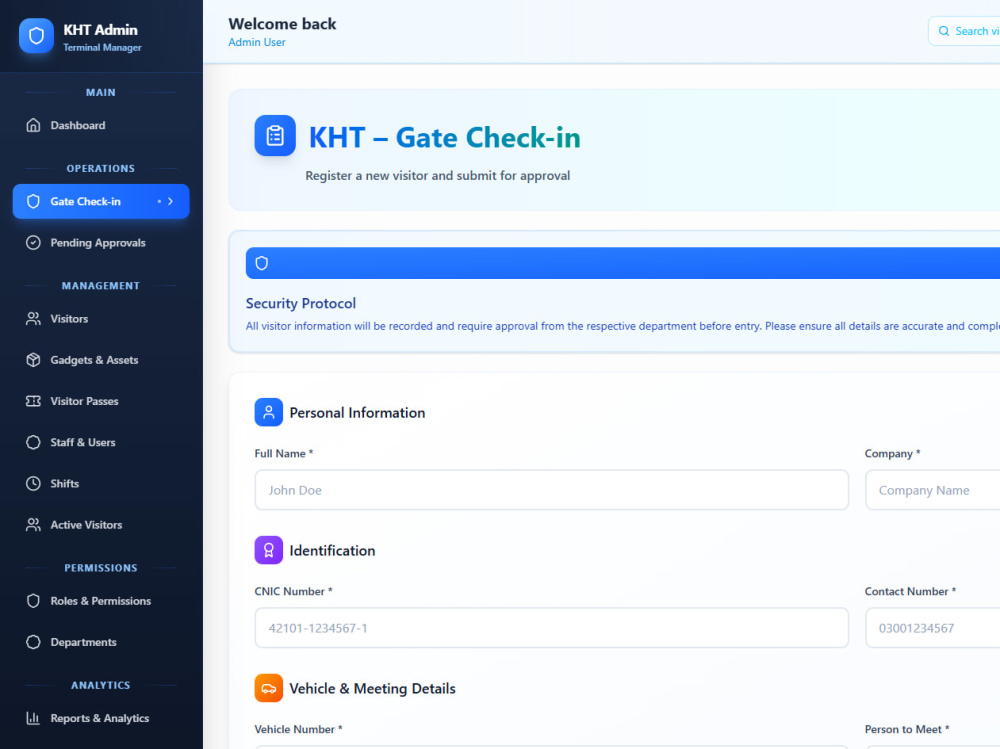
Task: Navigate to Staff & Users
Action: 101,442
